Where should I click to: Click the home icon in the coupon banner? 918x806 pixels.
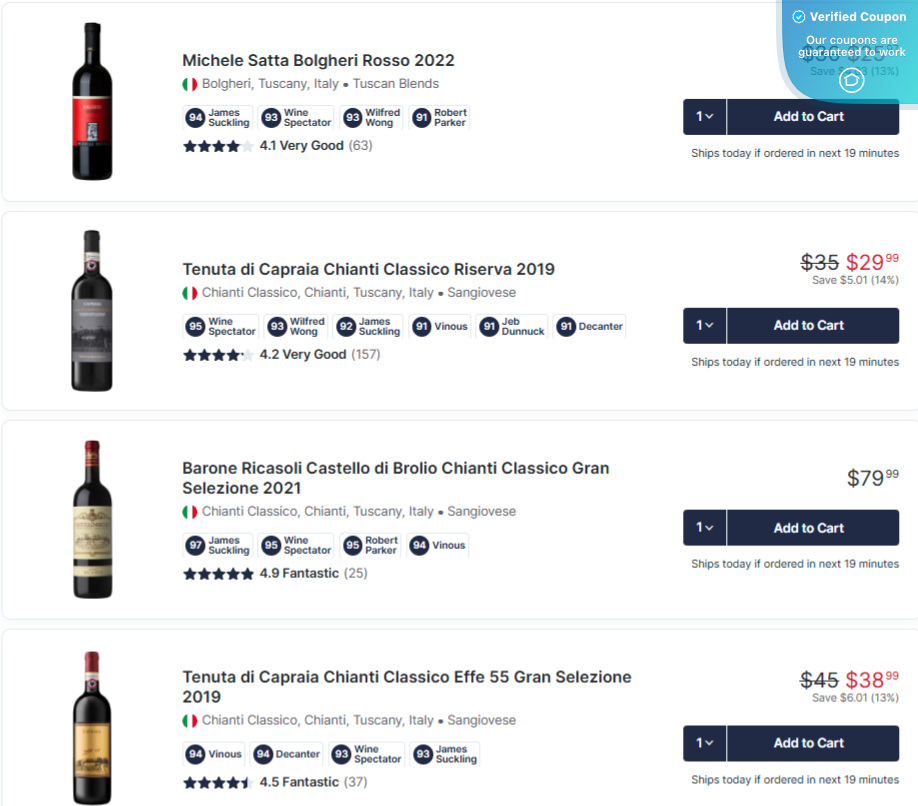pos(851,79)
